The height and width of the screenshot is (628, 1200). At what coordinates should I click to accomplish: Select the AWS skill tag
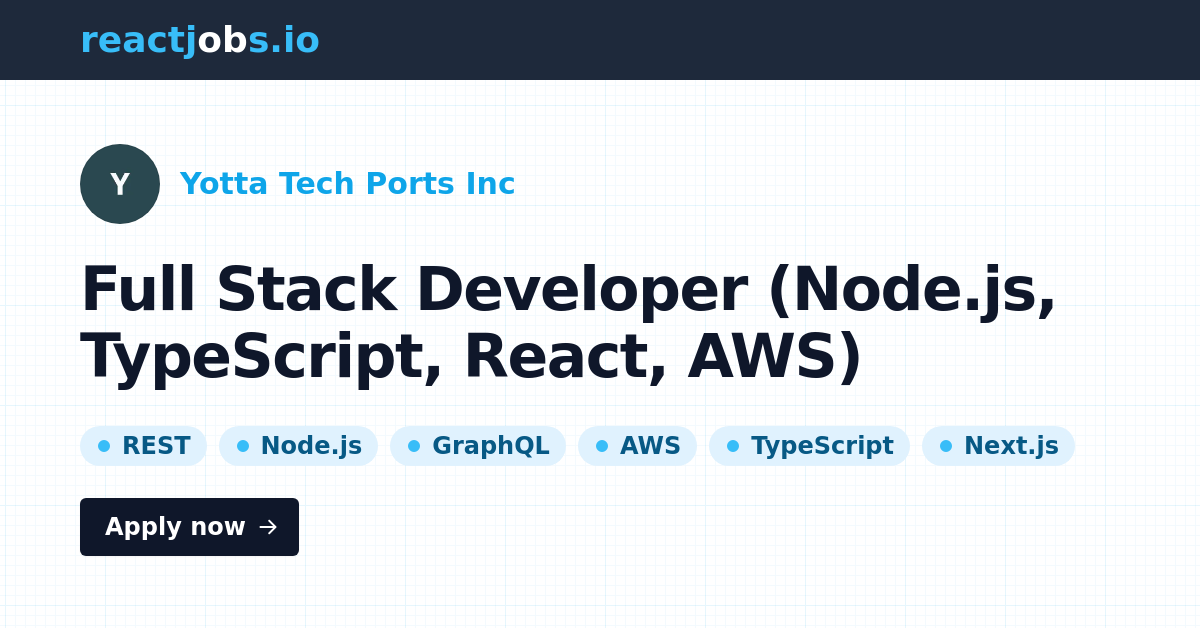(637, 445)
